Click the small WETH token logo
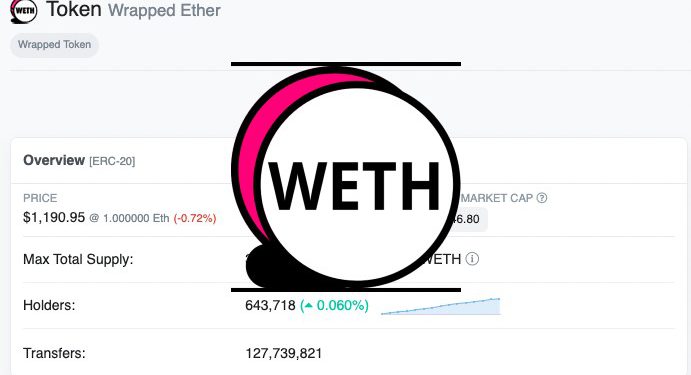Screen dimensions: 691x375 click(x=24, y=11)
